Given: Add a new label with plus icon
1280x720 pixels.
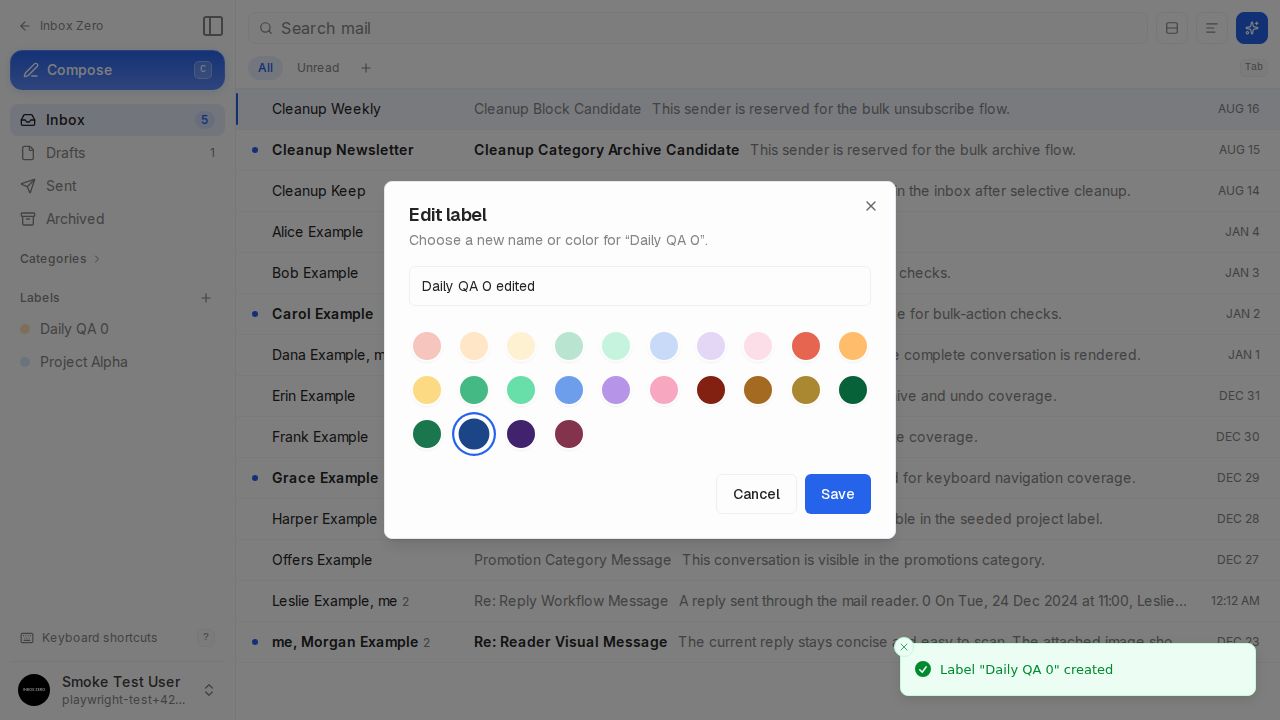Looking at the screenshot, I should pyautogui.click(x=206, y=298).
